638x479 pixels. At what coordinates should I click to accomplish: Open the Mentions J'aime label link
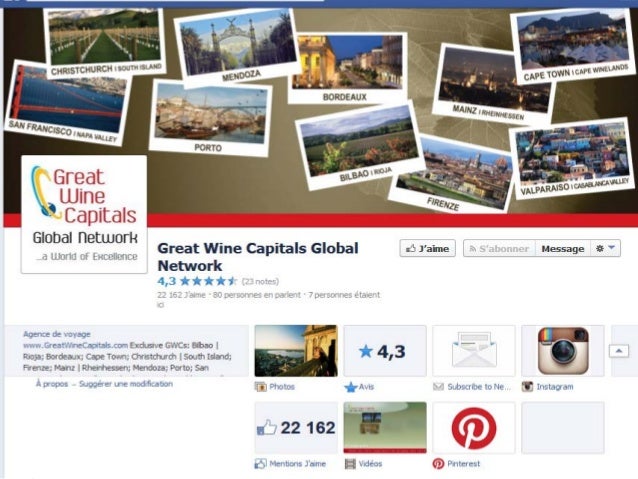coord(297,464)
